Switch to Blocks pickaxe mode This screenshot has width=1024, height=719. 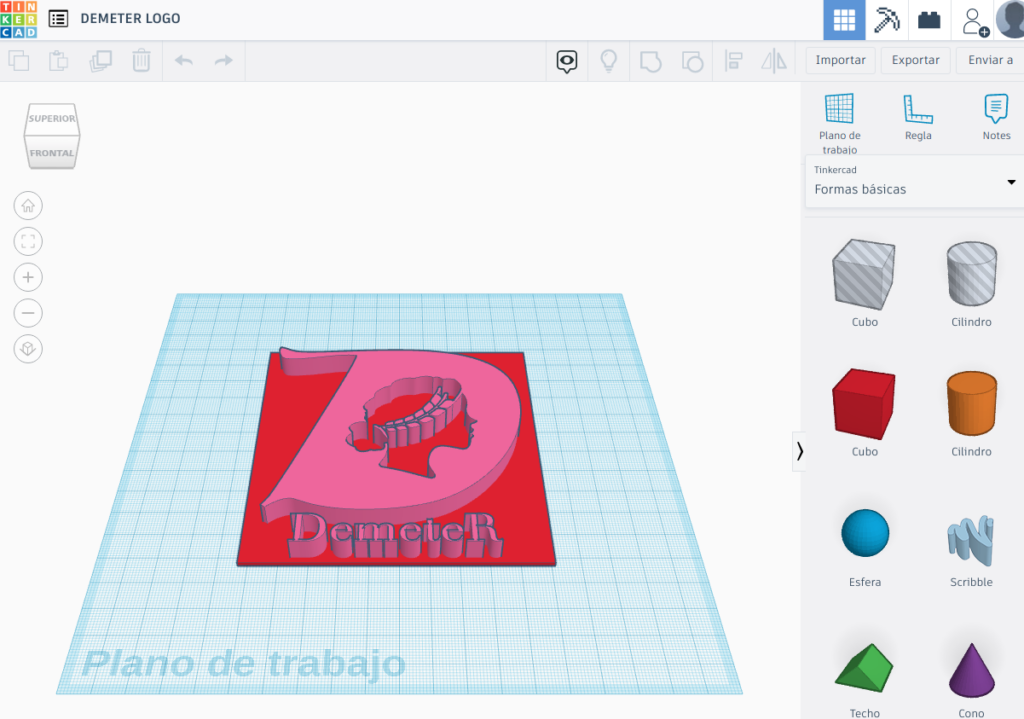coord(887,20)
